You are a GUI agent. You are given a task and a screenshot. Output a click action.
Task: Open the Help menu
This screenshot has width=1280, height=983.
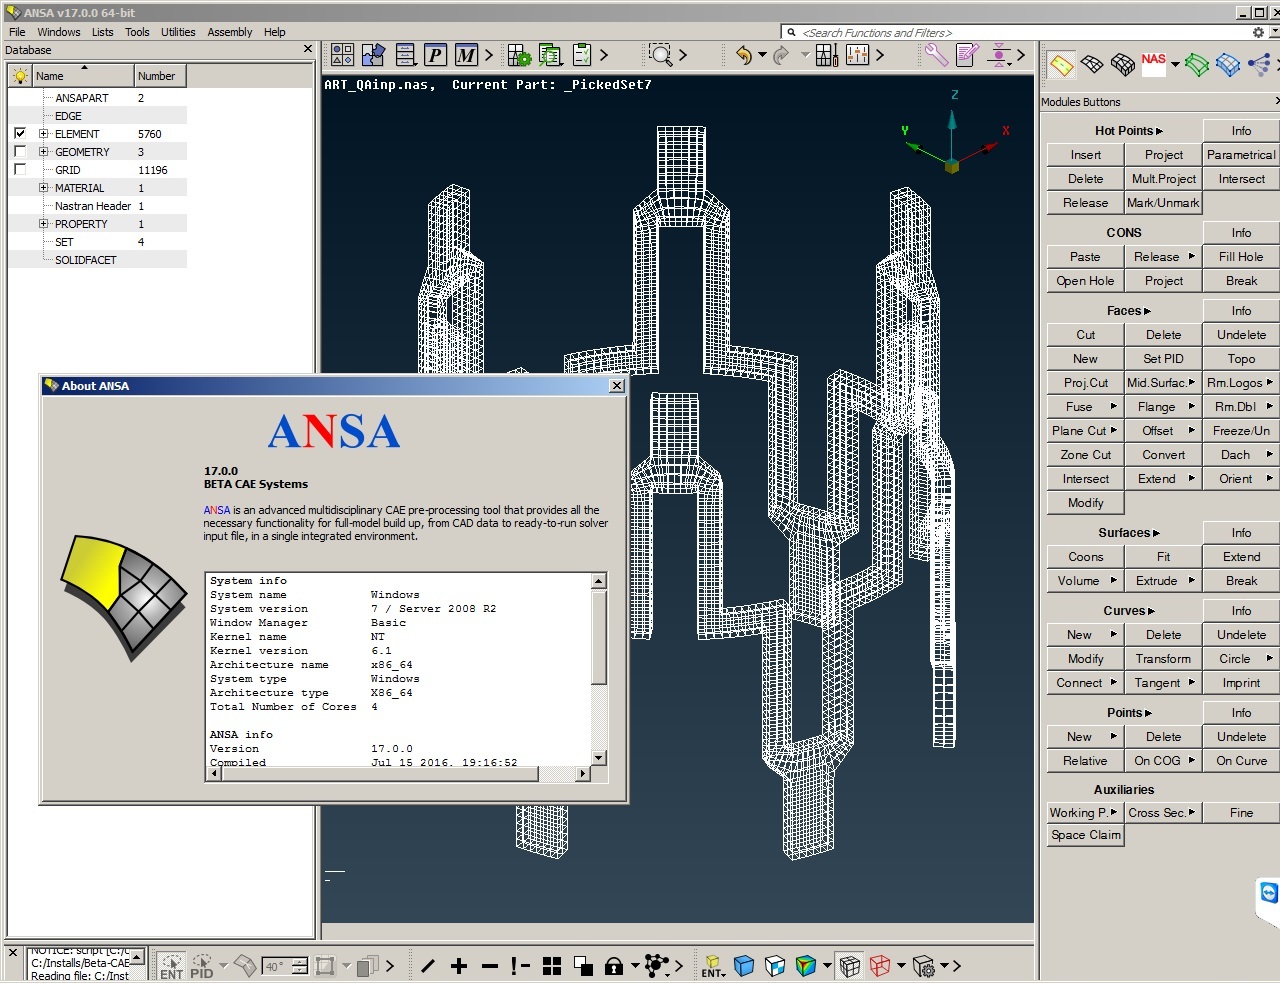tap(275, 32)
